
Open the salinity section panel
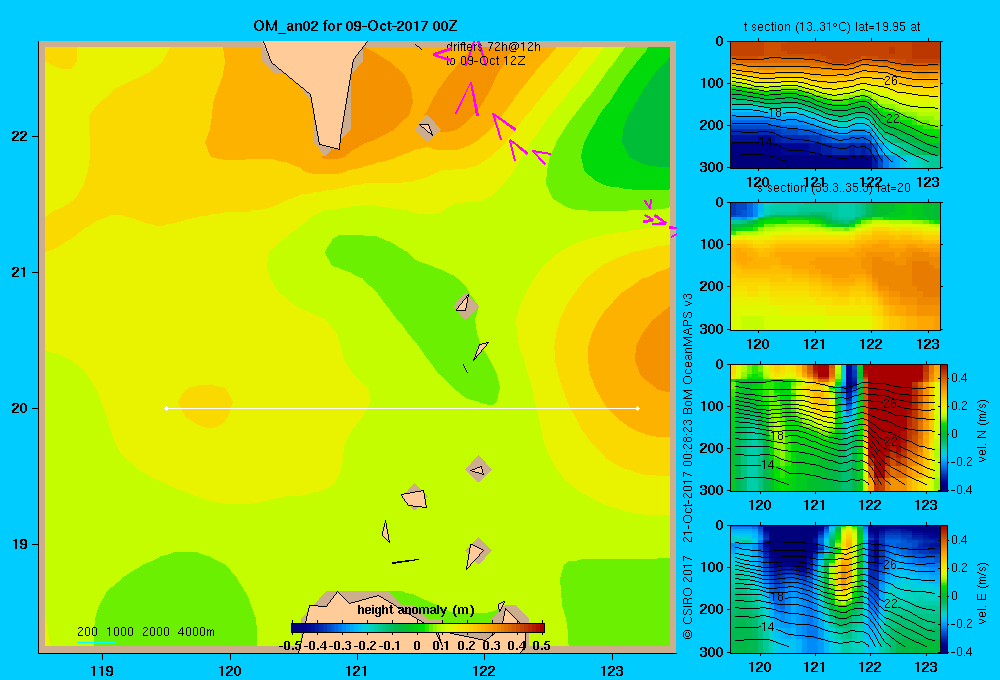tap(835, 266)
